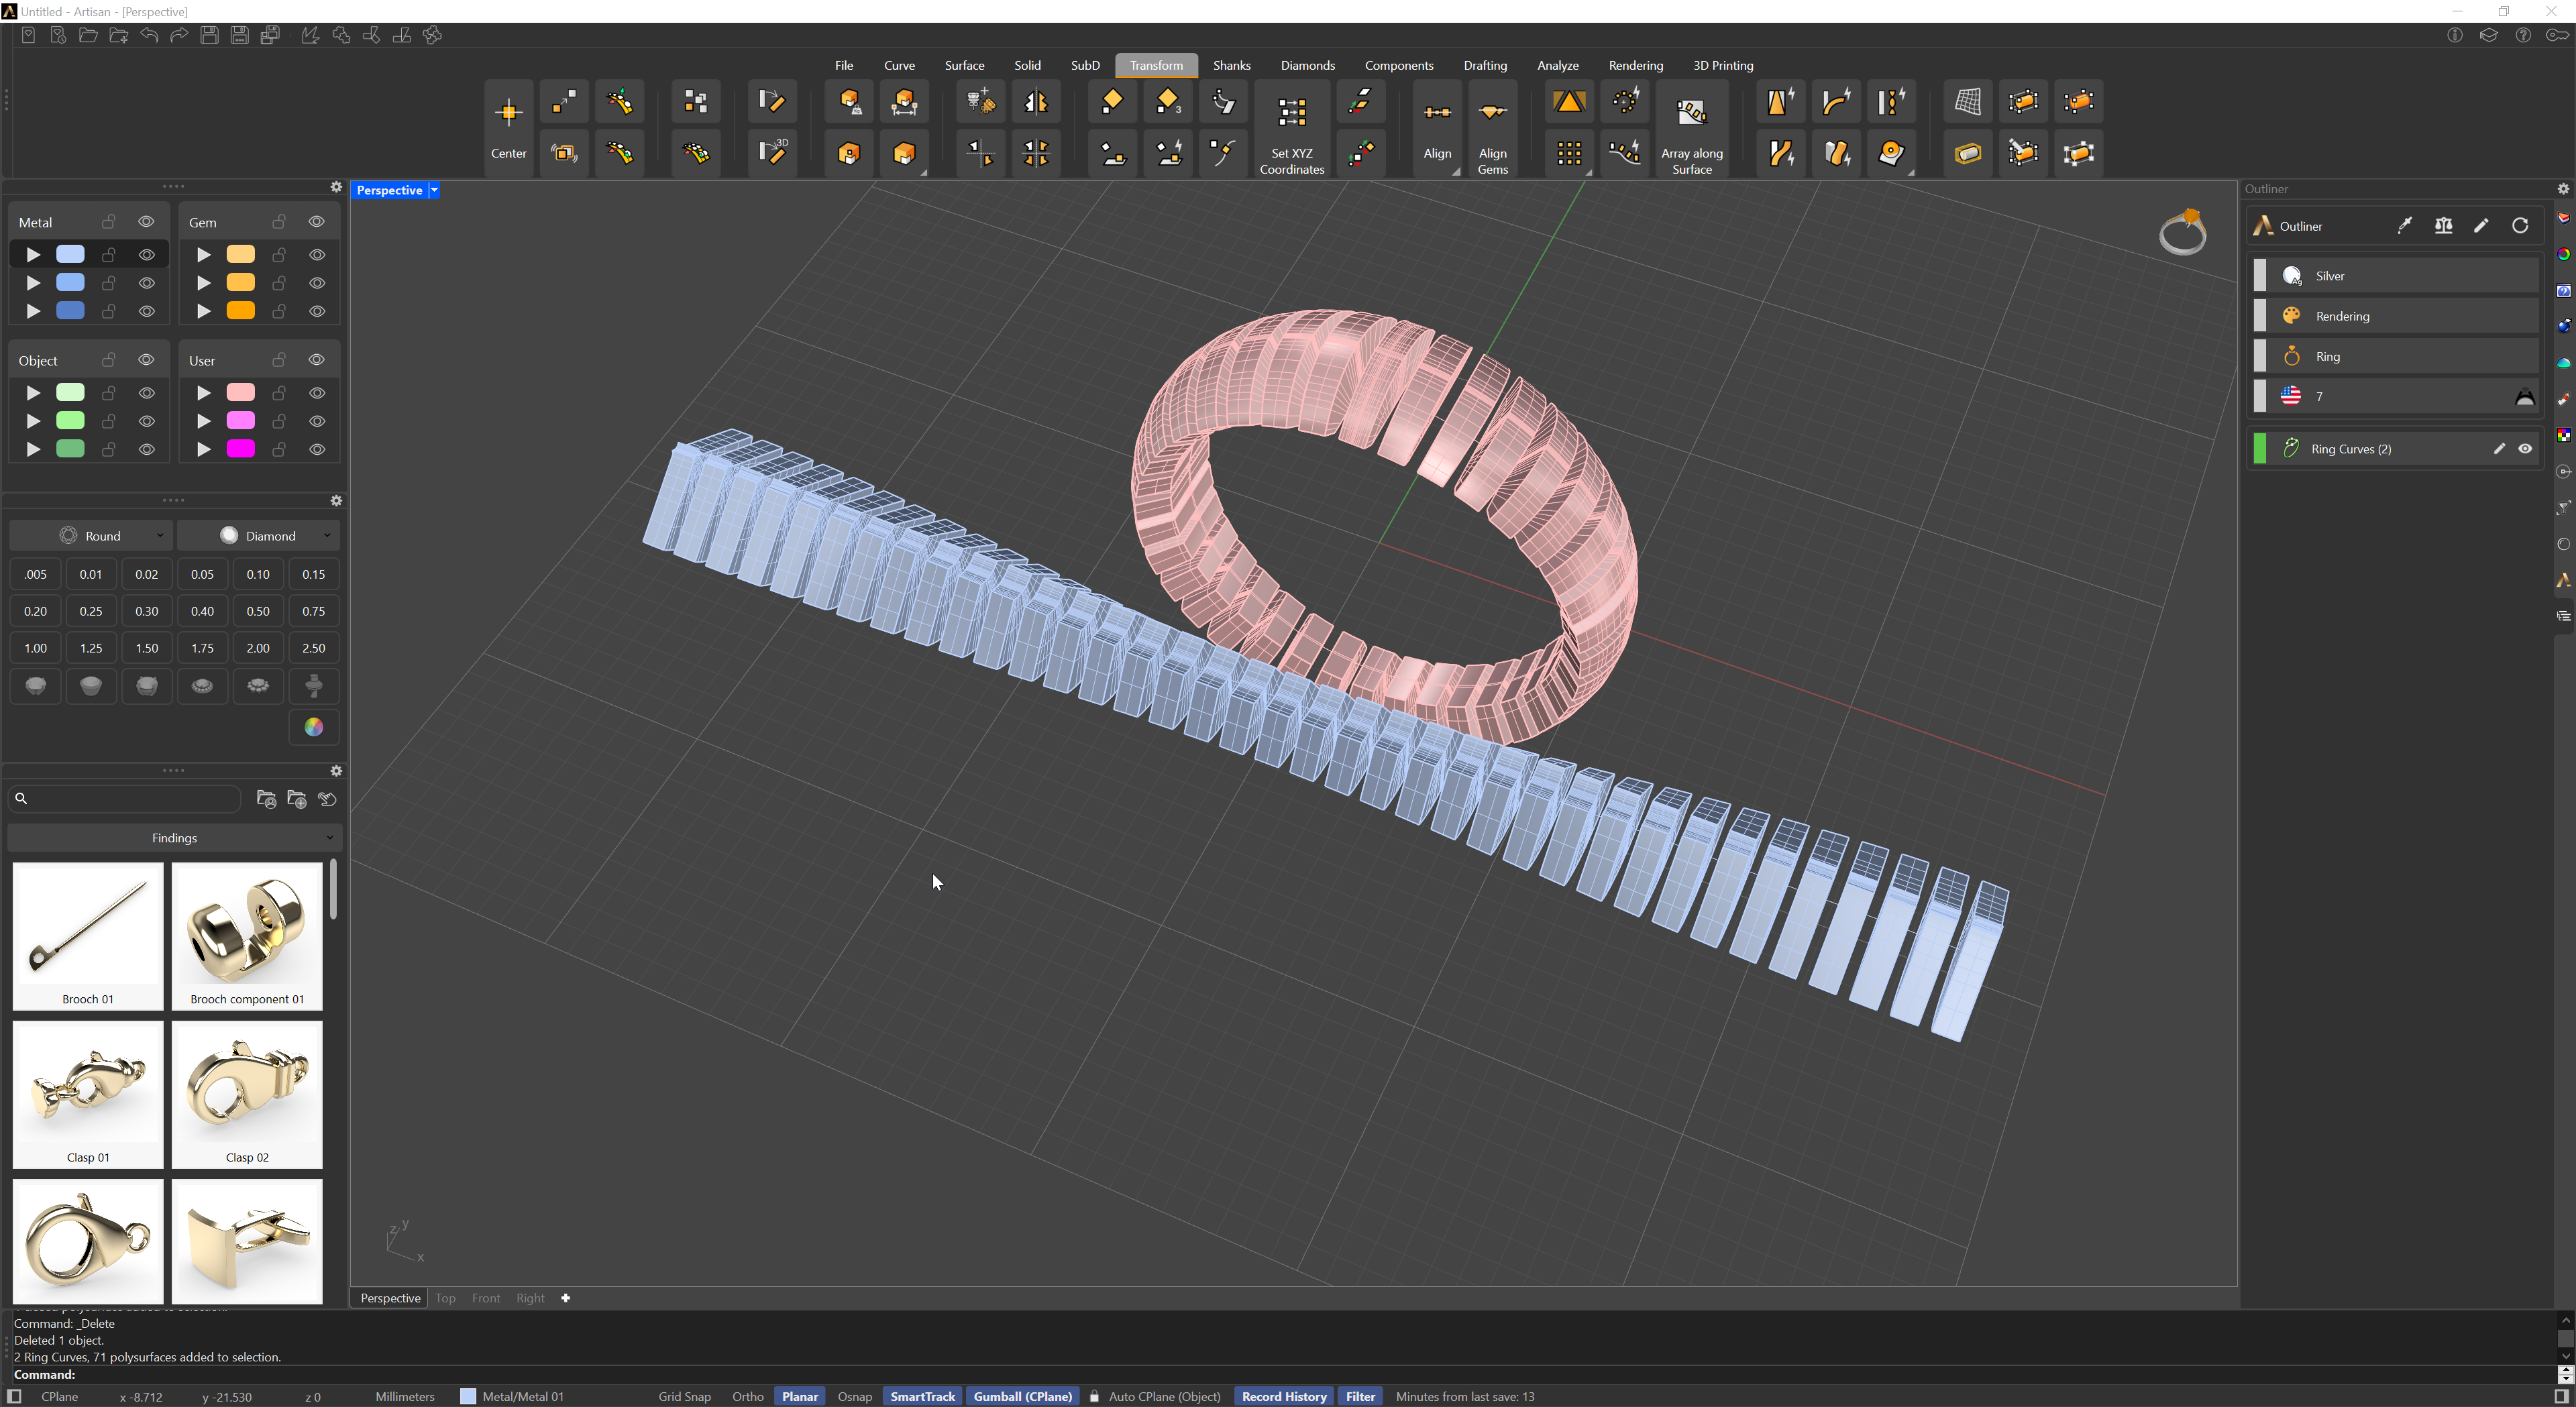The height and width of the screenshot is (1407, 2576).
Task: Open the color wheel below the gem sizes
Action: coord(314,727)
